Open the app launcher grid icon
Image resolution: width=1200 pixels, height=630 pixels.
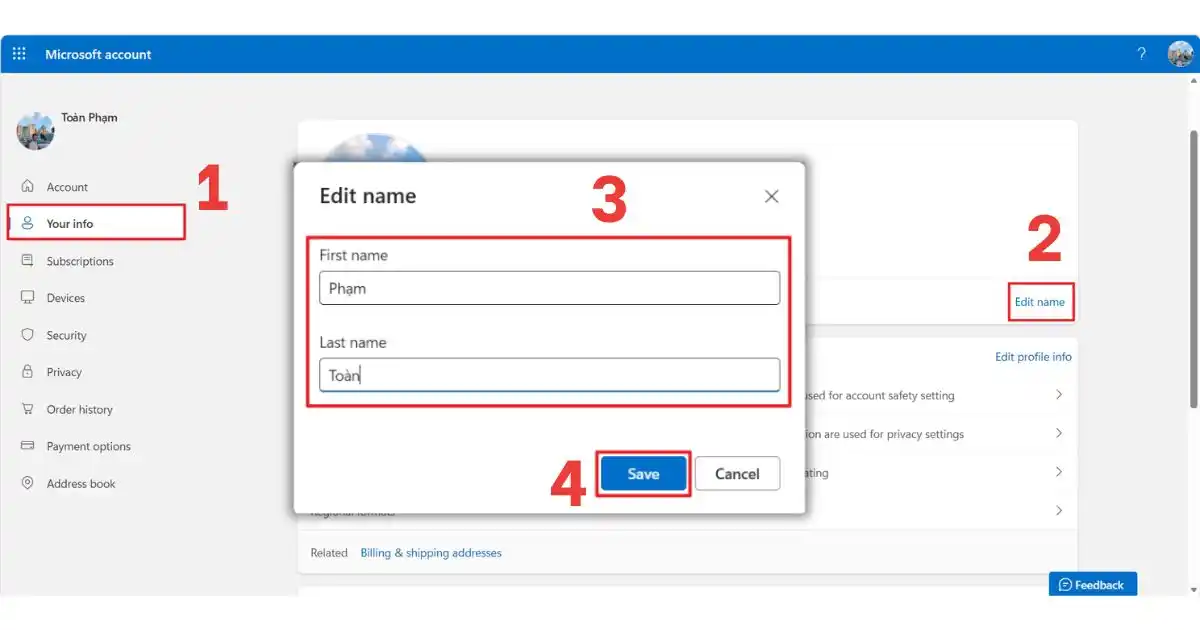(19, 54)
